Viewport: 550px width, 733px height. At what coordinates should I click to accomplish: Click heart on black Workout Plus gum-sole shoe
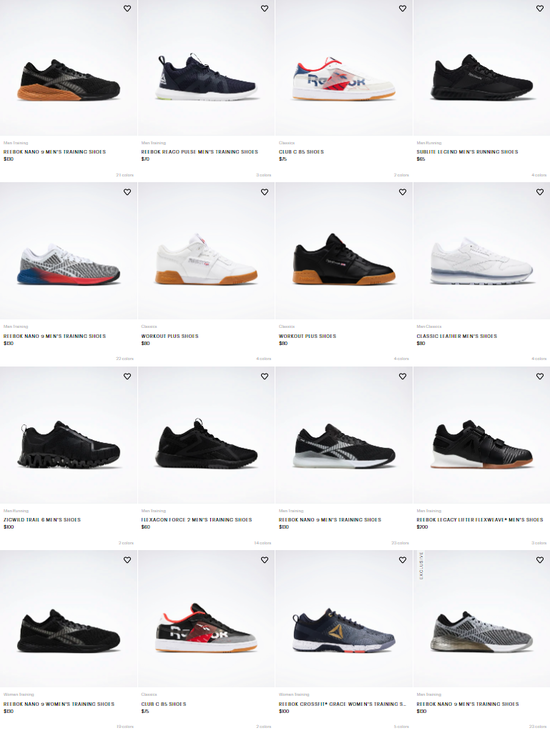point(402,192)
